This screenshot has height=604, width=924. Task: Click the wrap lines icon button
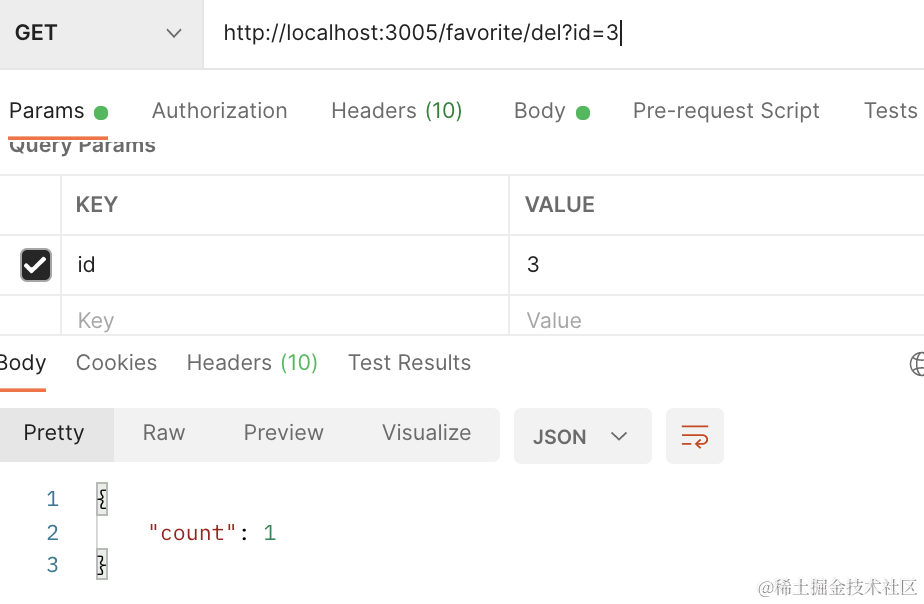pos(694,436)
